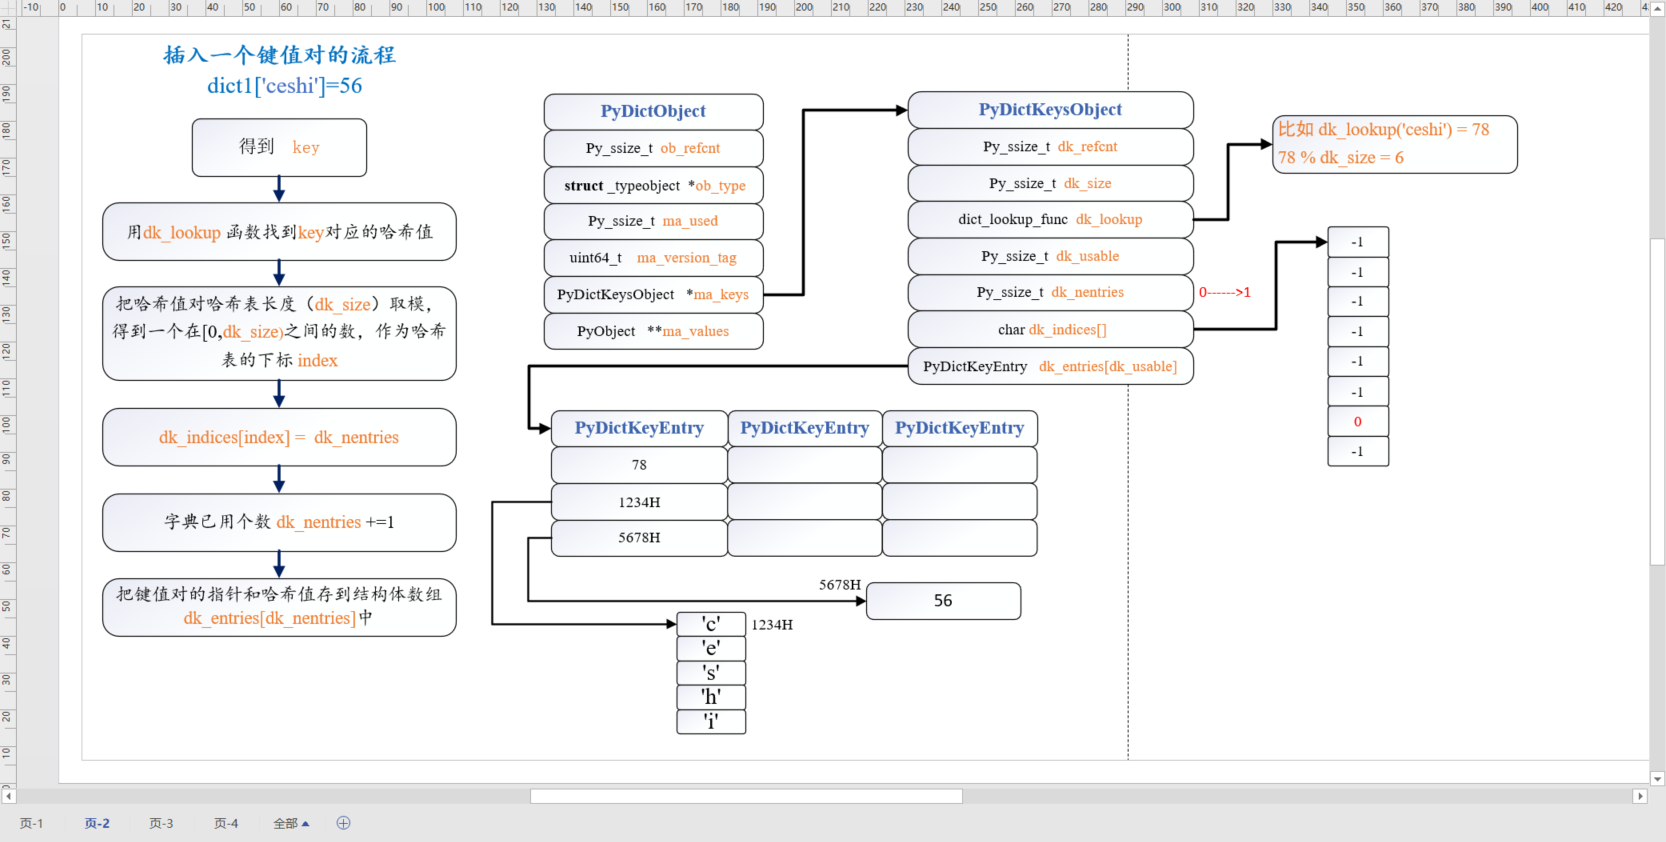Select the 's' character cell

(x=711, y=673)
